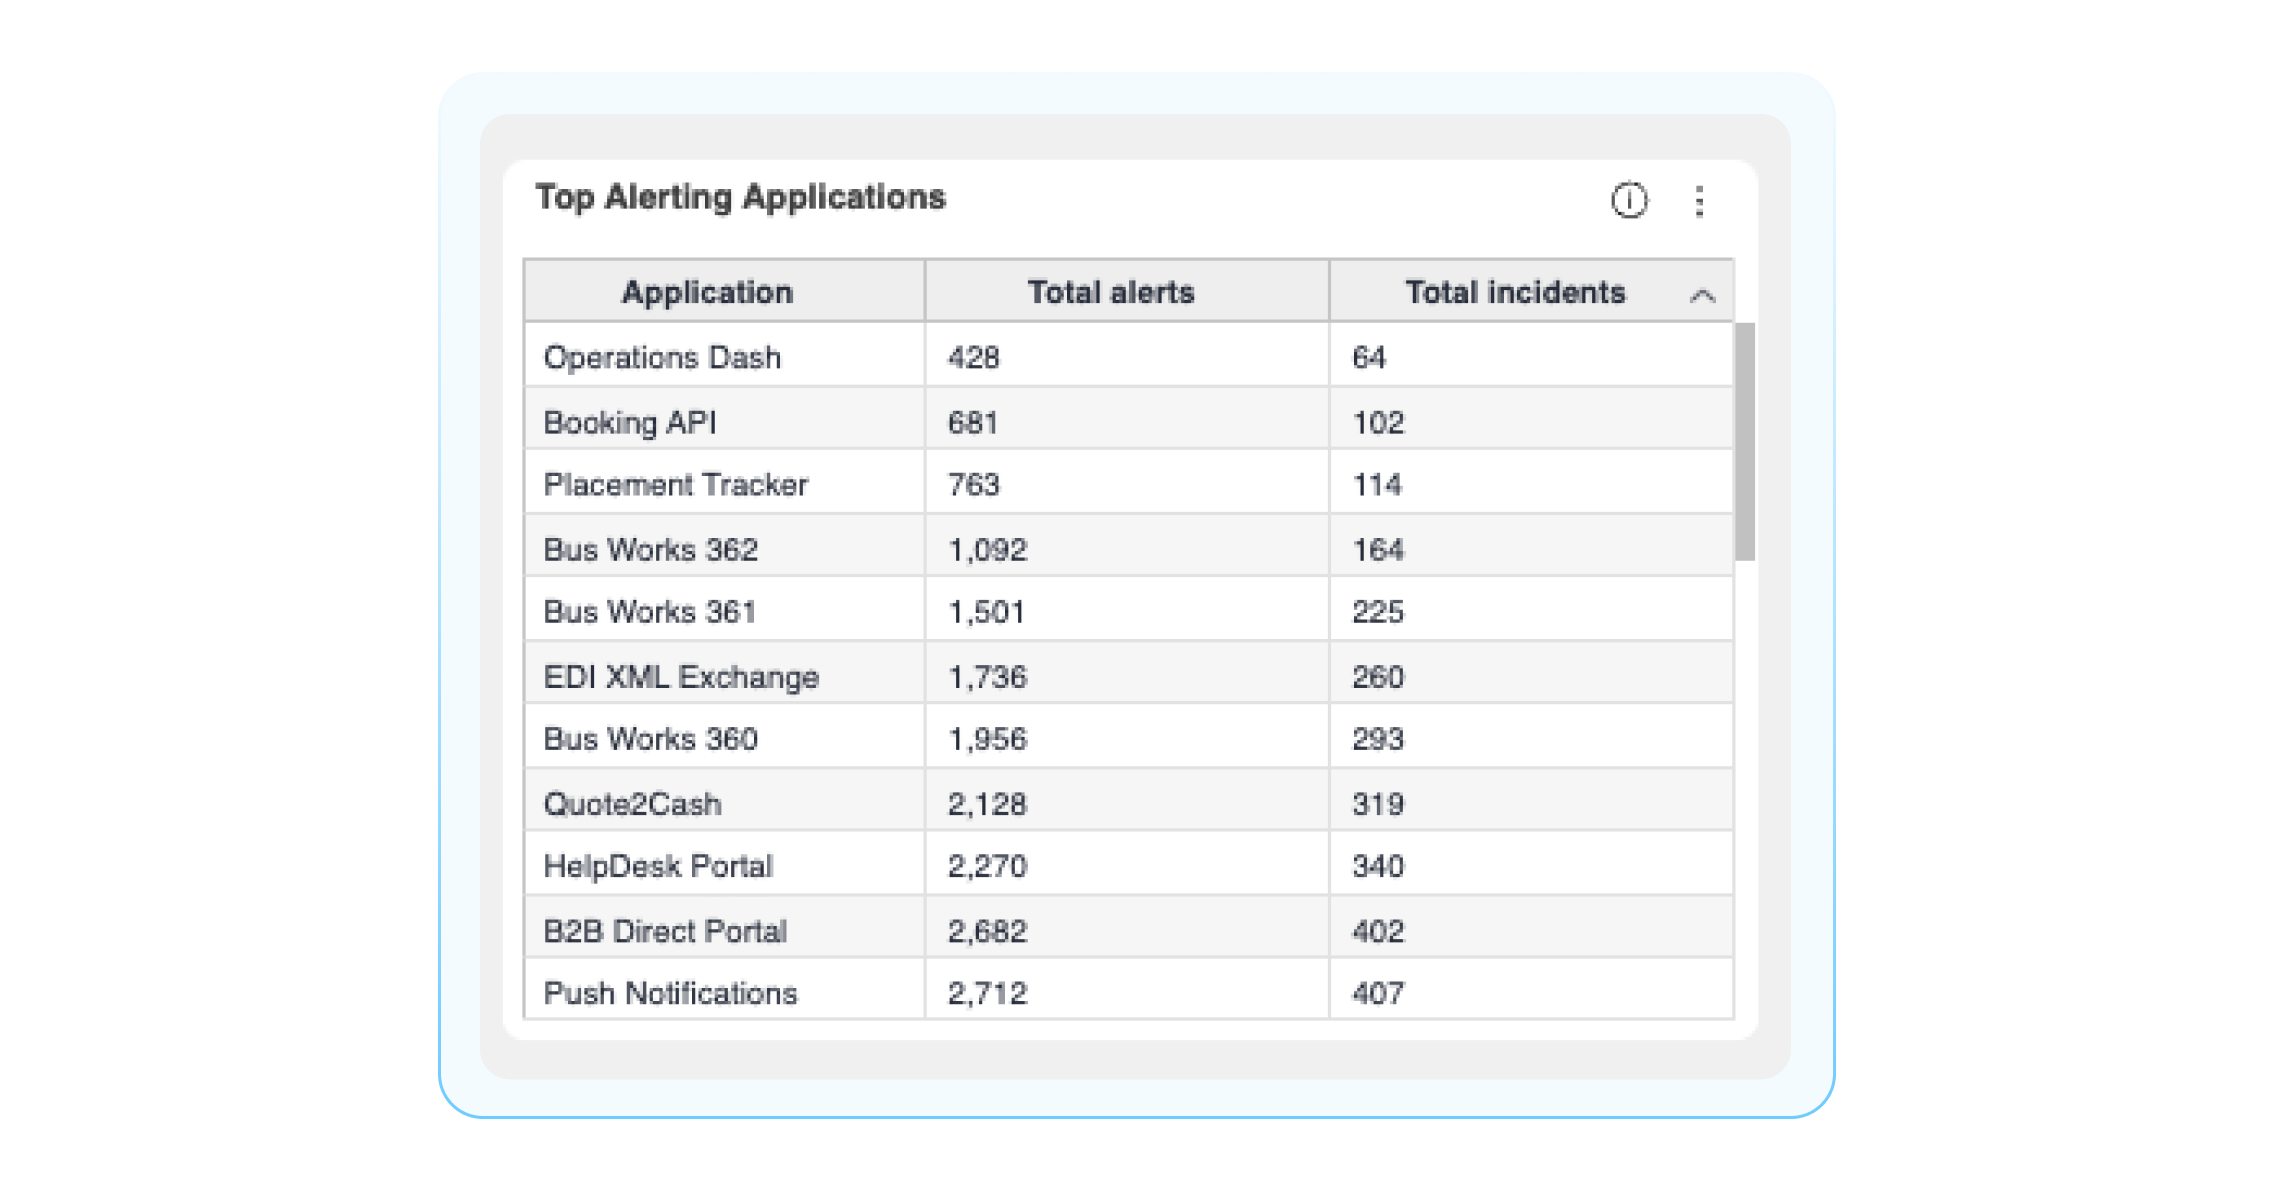Select the 1,956 total alerts value
The image size is (2274, 1191).
[x=987, y=738]
